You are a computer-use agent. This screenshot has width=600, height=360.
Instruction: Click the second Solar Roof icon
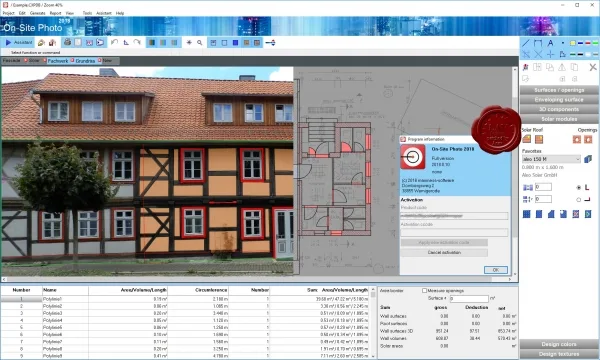[x=539, y=139]
